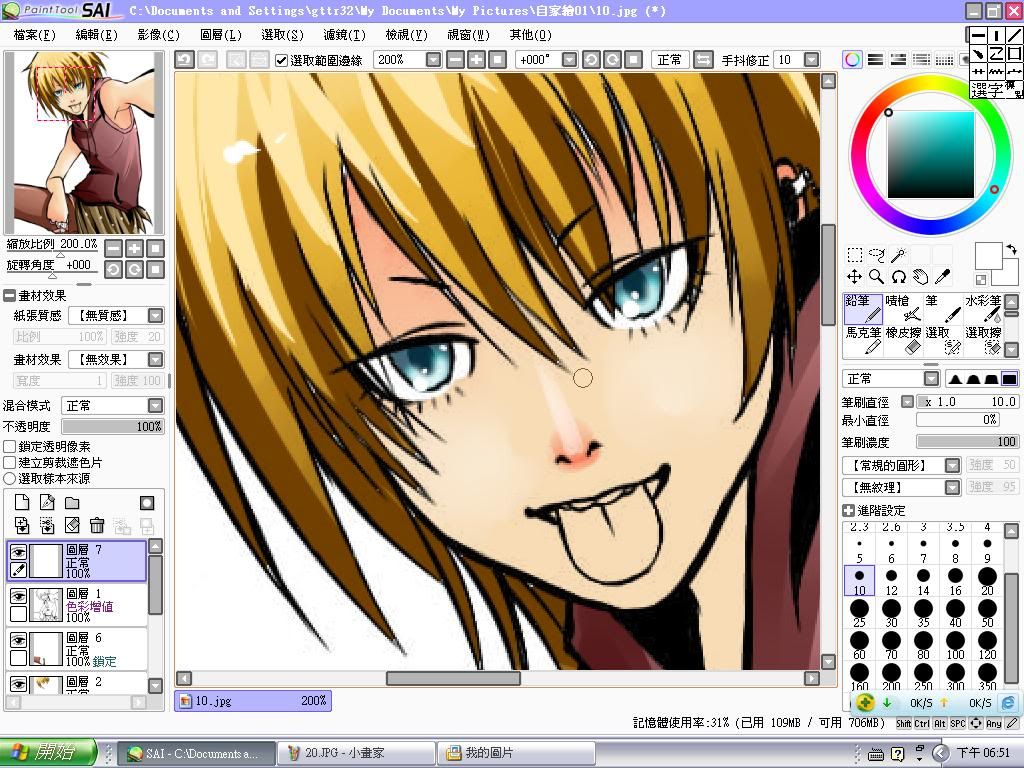Toggle 選取範圍邊緣 selection edge checkbox
This screenshot has height=768, width=1024.
[281, 60]
